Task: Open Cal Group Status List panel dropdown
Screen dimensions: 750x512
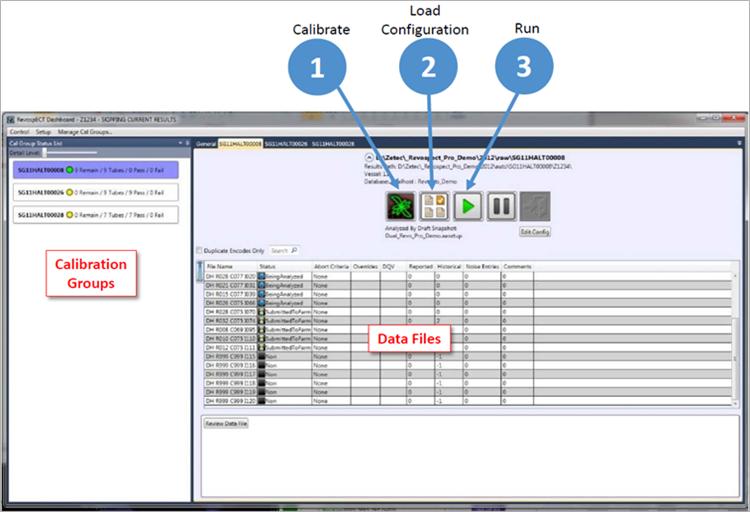Action: [x=181, y=144]
